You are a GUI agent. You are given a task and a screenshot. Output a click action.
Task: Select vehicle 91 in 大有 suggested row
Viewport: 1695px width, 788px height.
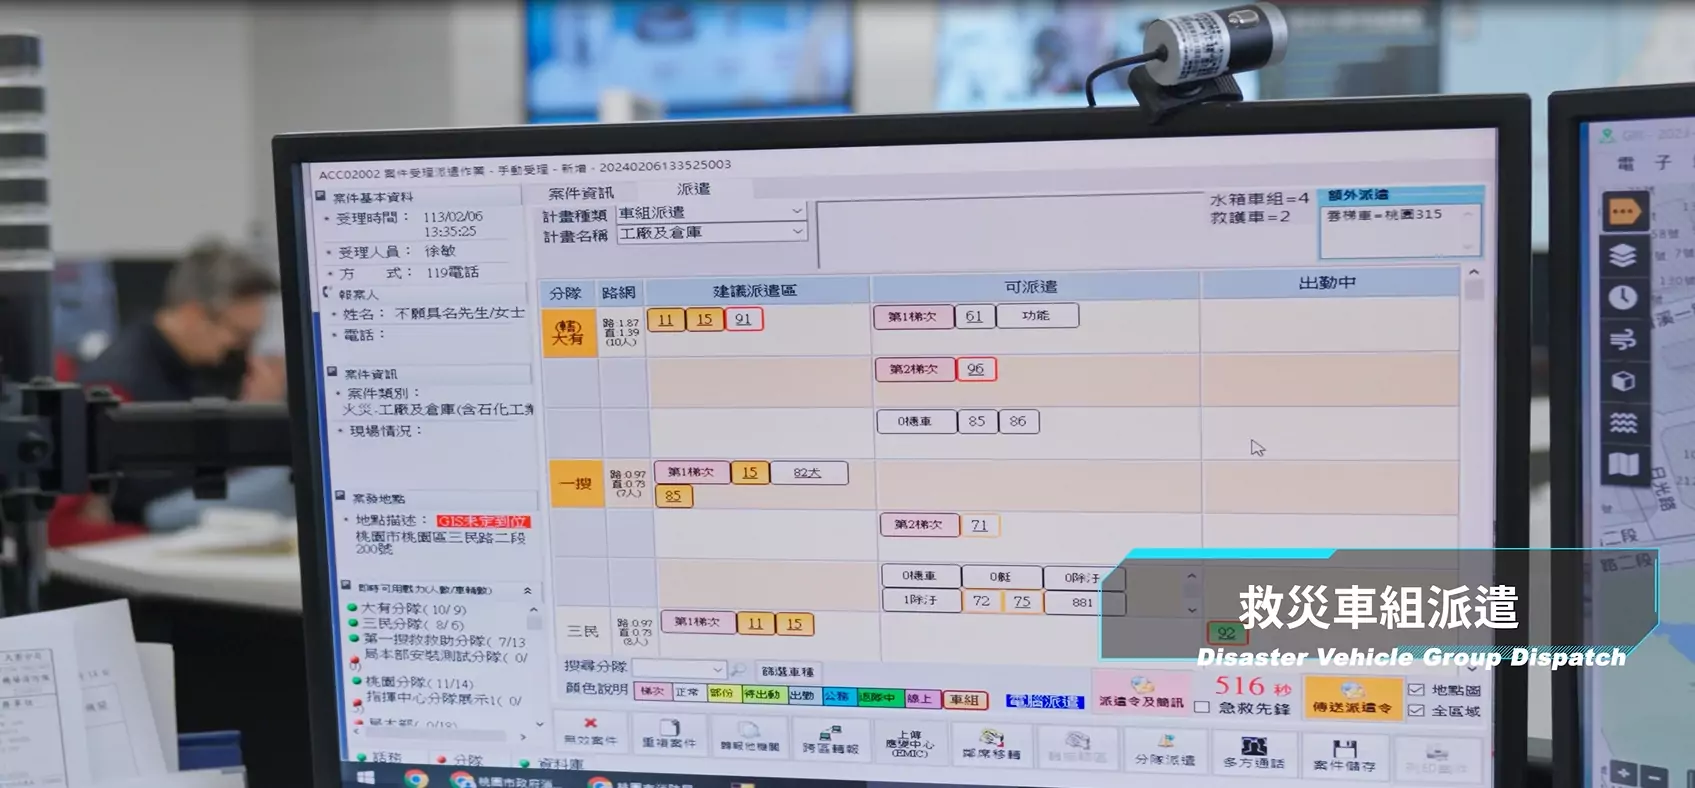click(x=743, y=319)
